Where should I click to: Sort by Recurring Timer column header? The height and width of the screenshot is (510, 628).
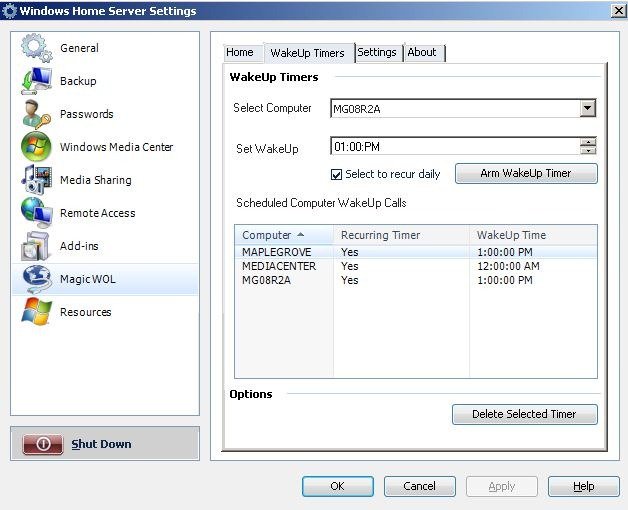tap(401, 235)
